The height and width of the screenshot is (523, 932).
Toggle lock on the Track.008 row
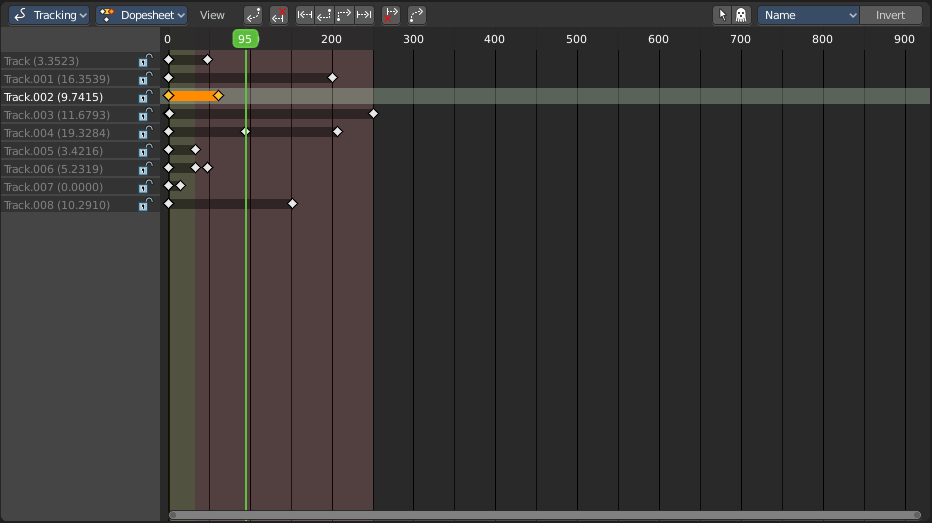pos(146,204)
